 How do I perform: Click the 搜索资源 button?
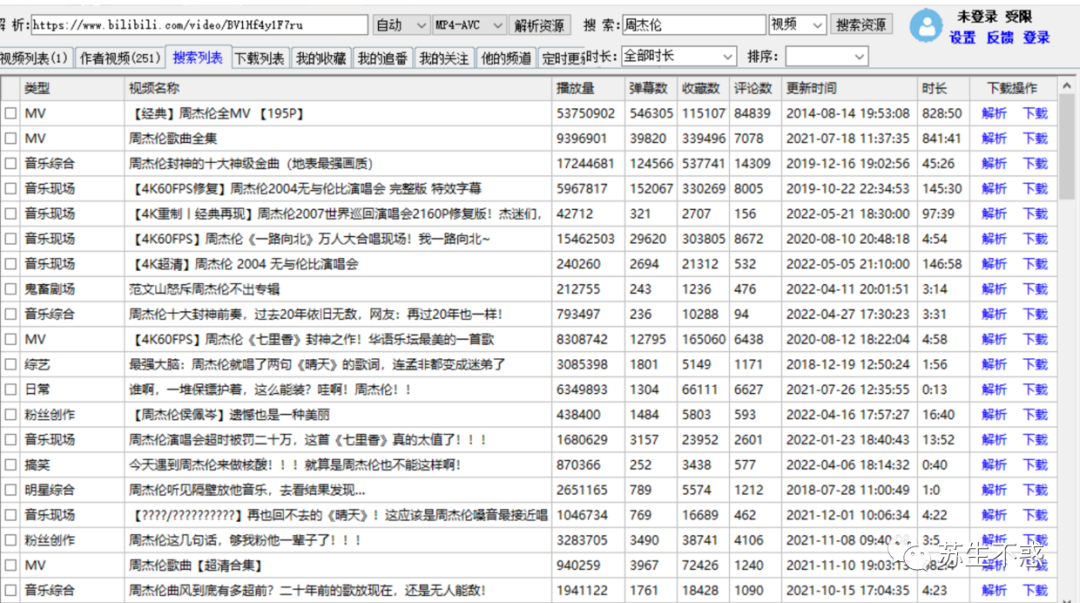pyautogui.click(x=861, y=25)
